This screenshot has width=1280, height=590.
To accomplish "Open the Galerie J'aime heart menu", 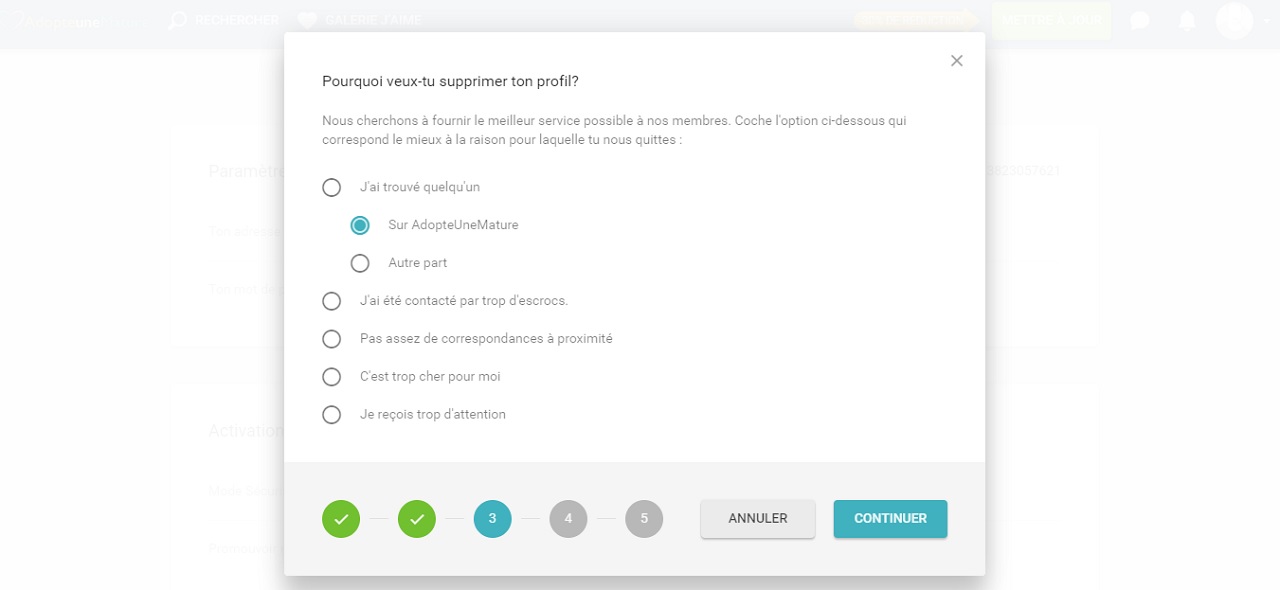I will coord(360,20).
